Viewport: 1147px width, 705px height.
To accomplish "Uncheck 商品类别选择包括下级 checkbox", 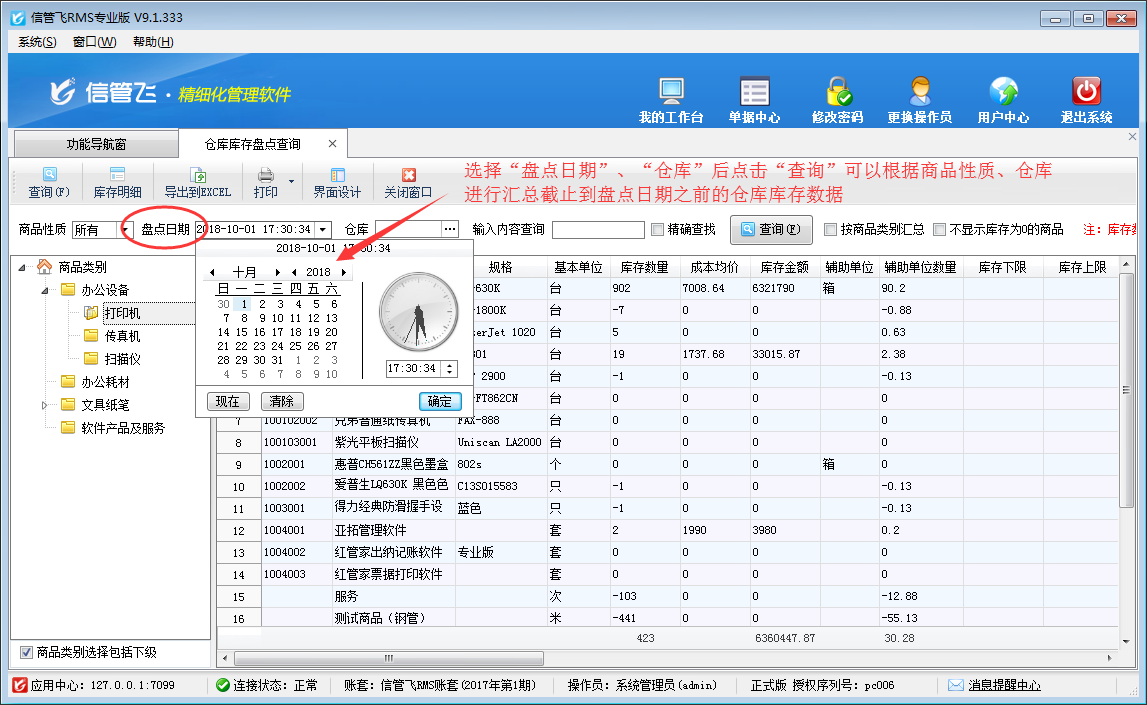I will click(x=27, y=653).
